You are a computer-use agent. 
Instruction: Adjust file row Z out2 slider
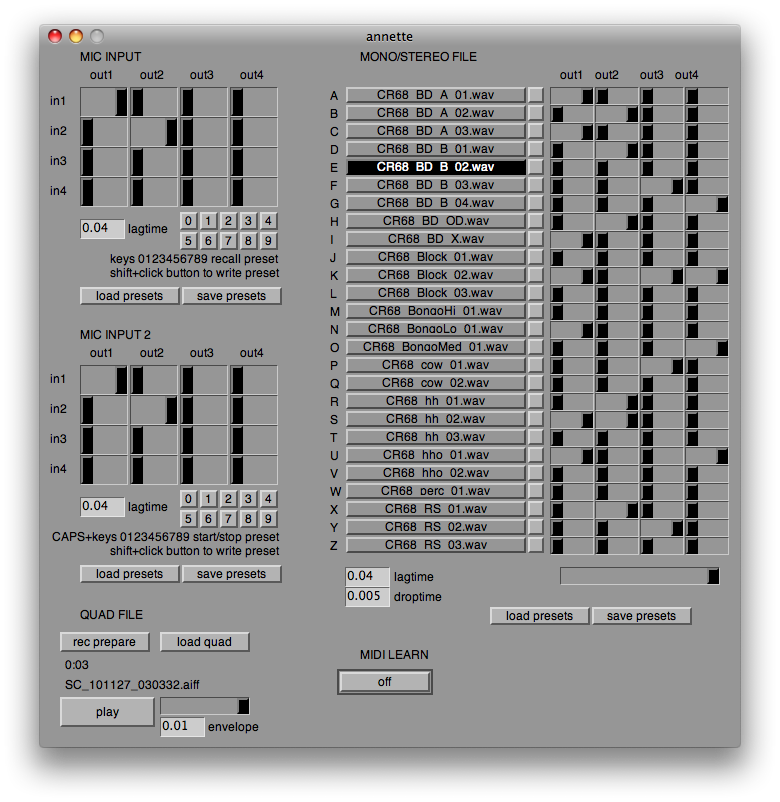click(617, 546)
